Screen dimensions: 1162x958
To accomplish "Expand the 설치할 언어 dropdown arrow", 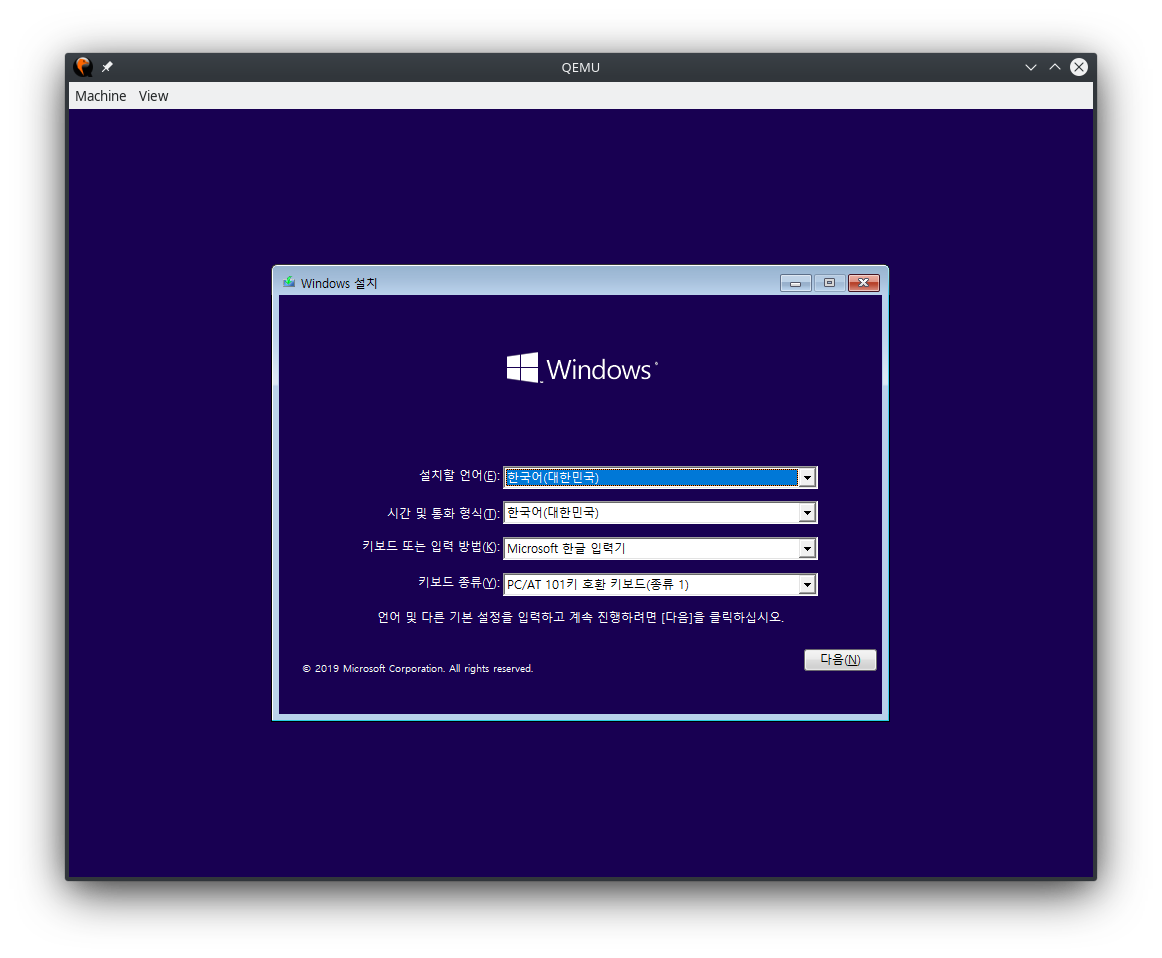I will click(807, 478).
